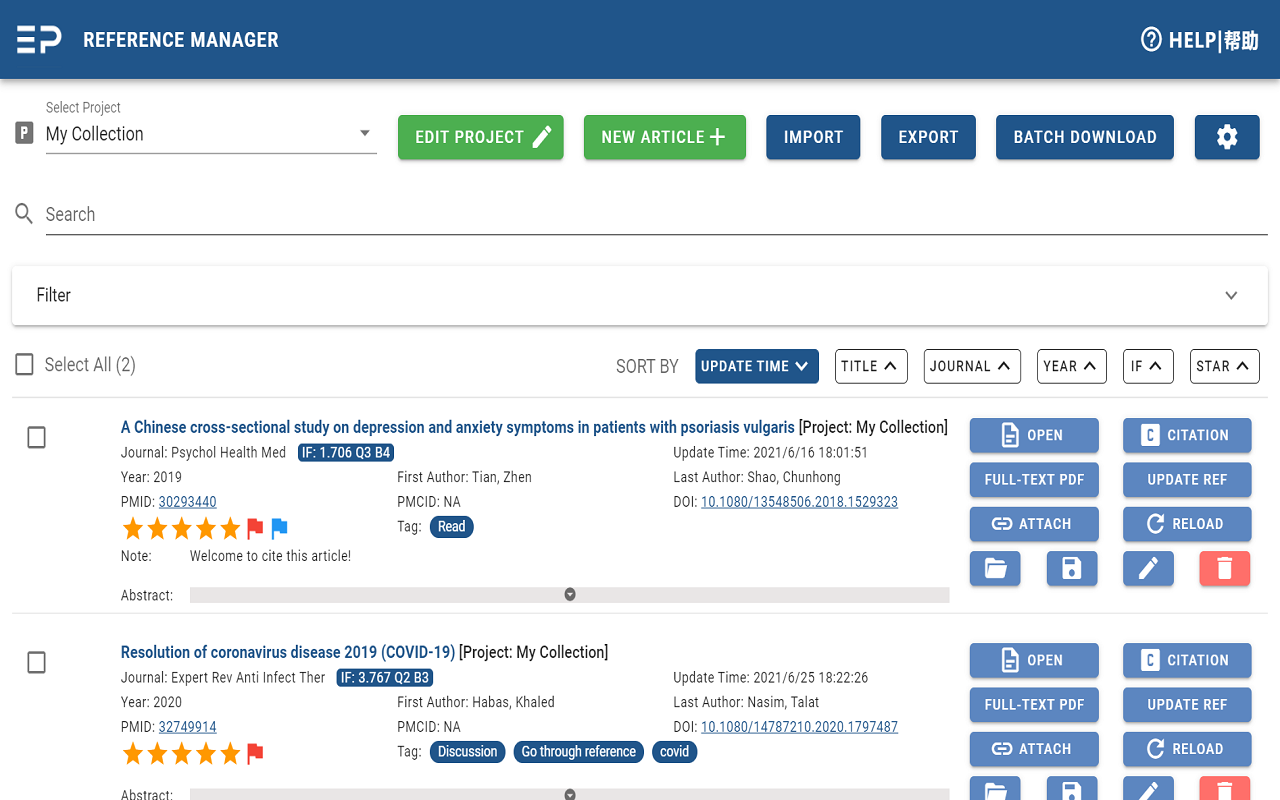This screenshot has width=1280, height=800.
Task: Open the Select Project dropdown
Action: [x=211, y=134]
